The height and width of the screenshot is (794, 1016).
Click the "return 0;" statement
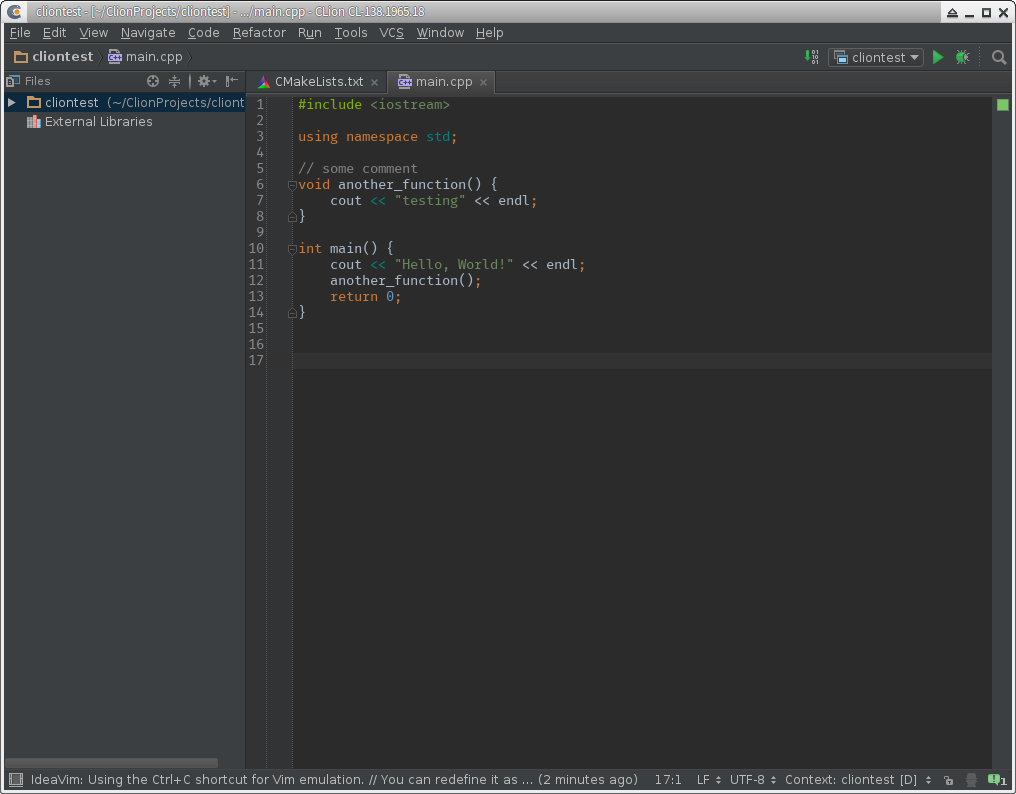pos(365,297)
